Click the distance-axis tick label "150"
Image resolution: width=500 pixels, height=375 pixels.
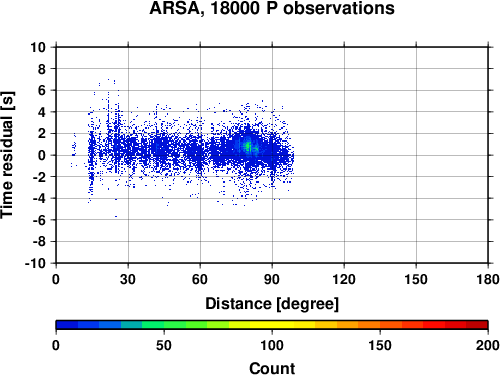pos(416,279)
